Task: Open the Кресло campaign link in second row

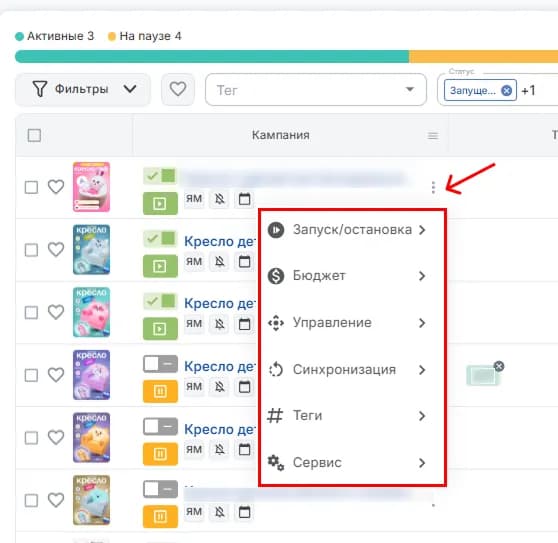Action: tap(220, 242)
